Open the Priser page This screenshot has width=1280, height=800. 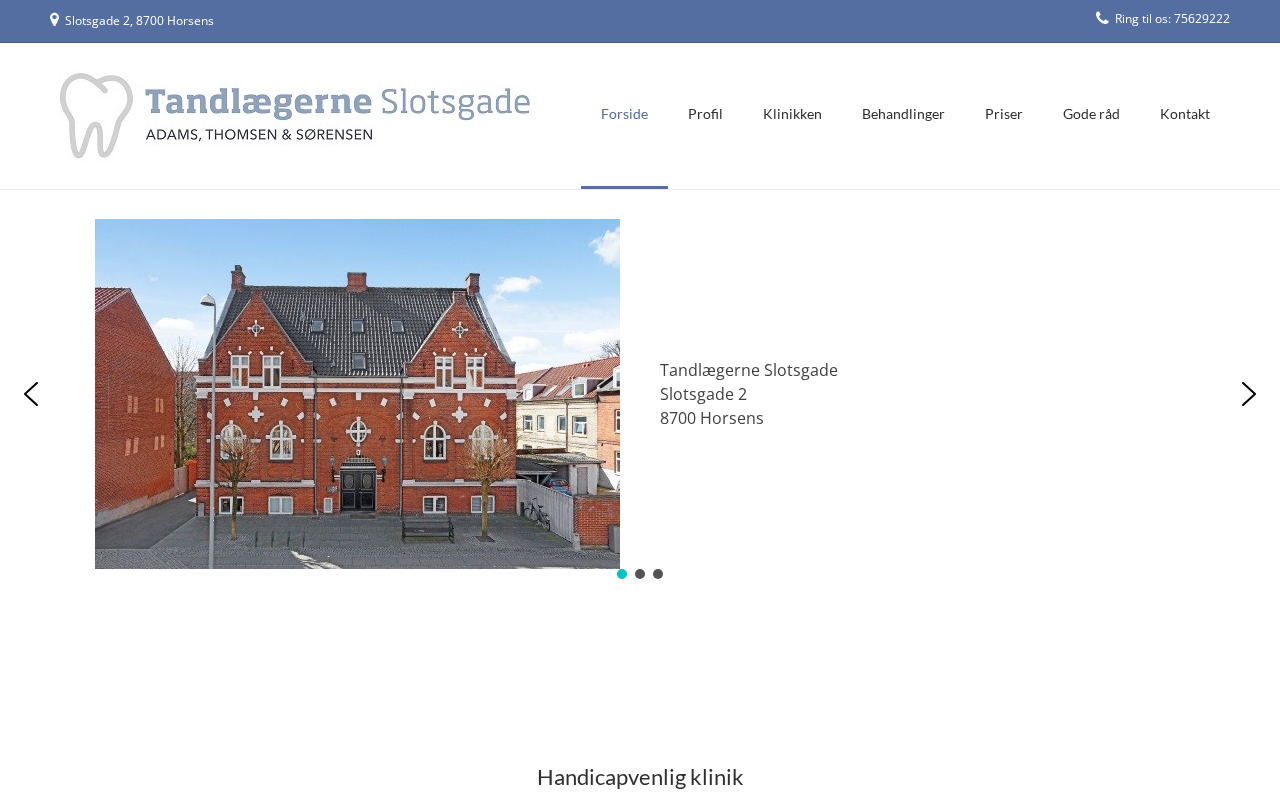1003,114
